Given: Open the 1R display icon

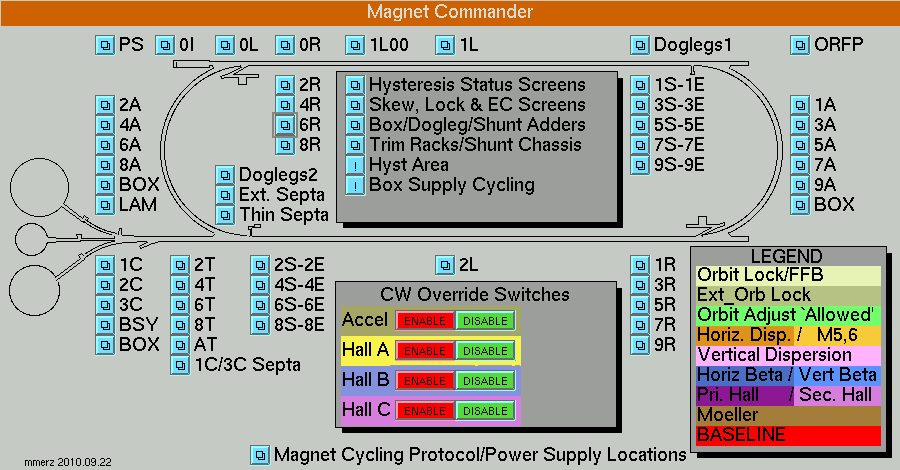Looking at the screenshot, I should pyautogui.click(x=640, y=265).
